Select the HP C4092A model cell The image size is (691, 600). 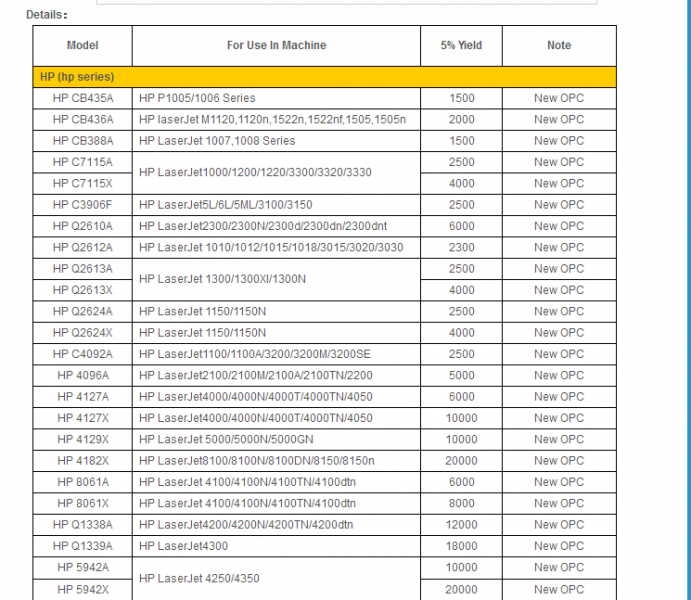[83, 354]
